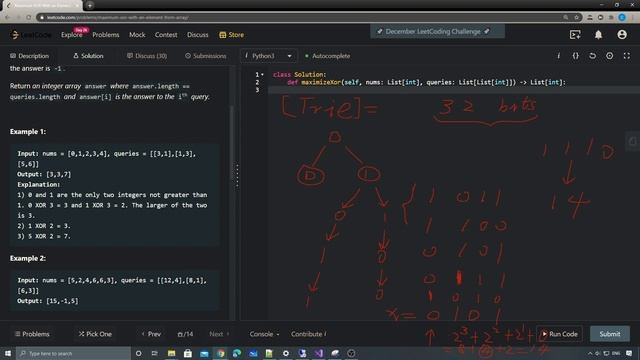The image size is (640, 360).
Task: Open Cortana circle in taskbar
Action: (x=138, y=353)
